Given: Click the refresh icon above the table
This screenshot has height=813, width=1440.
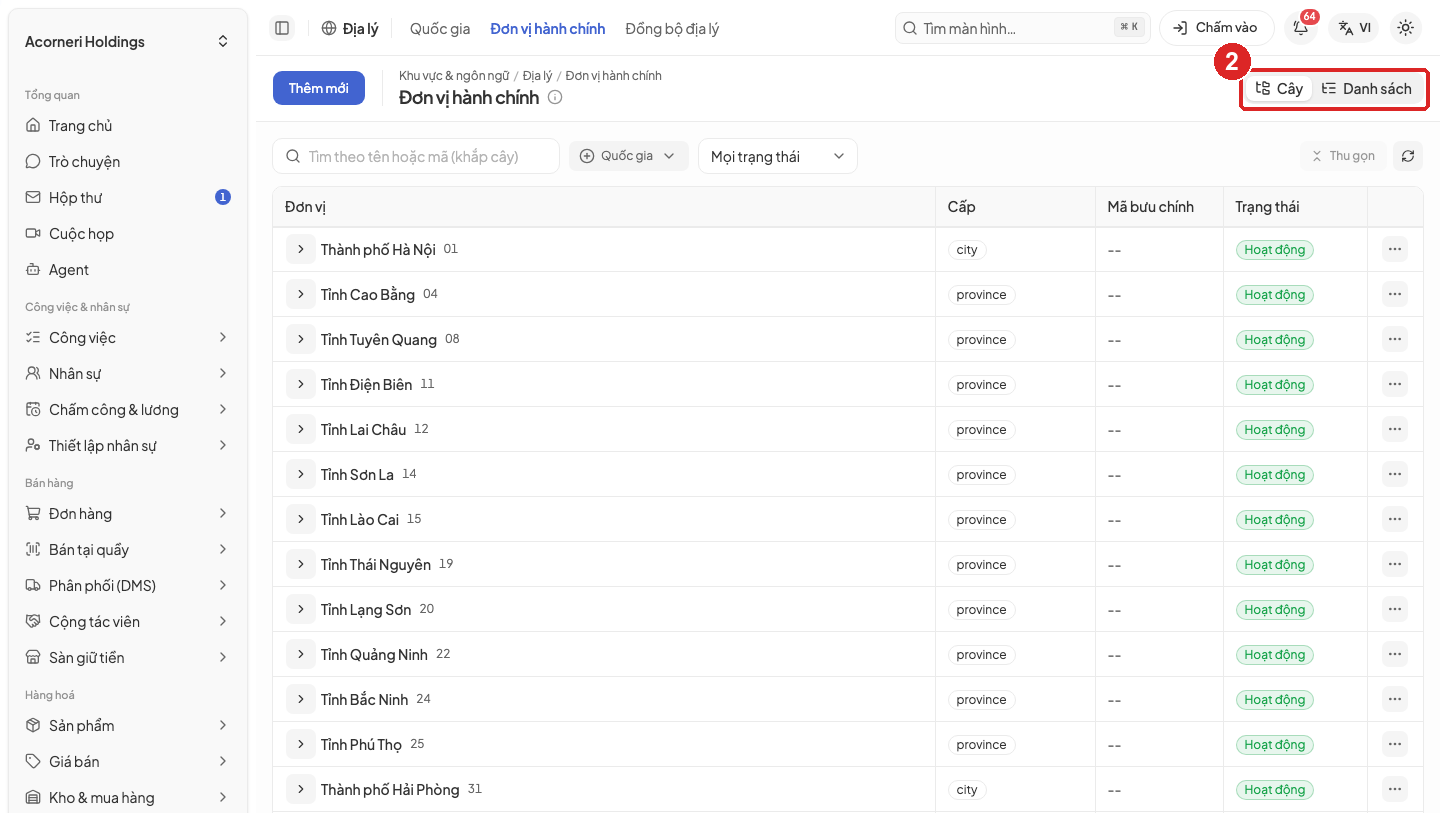Looking at the screenshot, I should pos(1408,156).
